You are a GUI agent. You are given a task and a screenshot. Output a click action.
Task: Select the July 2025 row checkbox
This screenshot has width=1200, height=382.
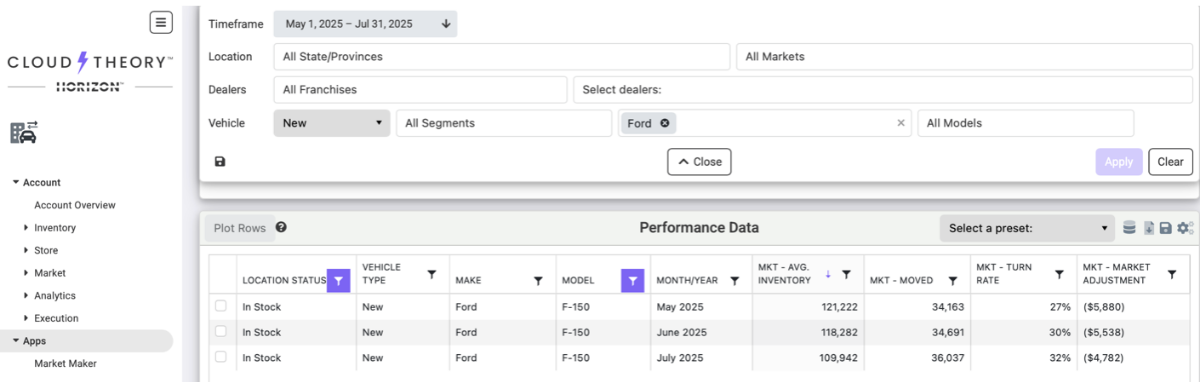coord(221,356)
